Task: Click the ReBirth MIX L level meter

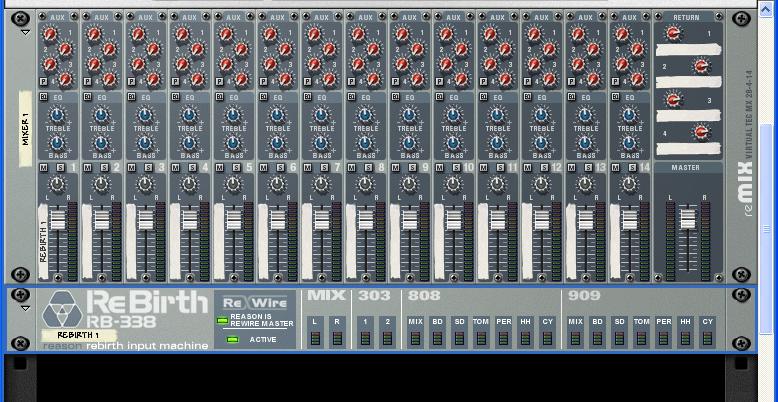Action: pos(315,338)
